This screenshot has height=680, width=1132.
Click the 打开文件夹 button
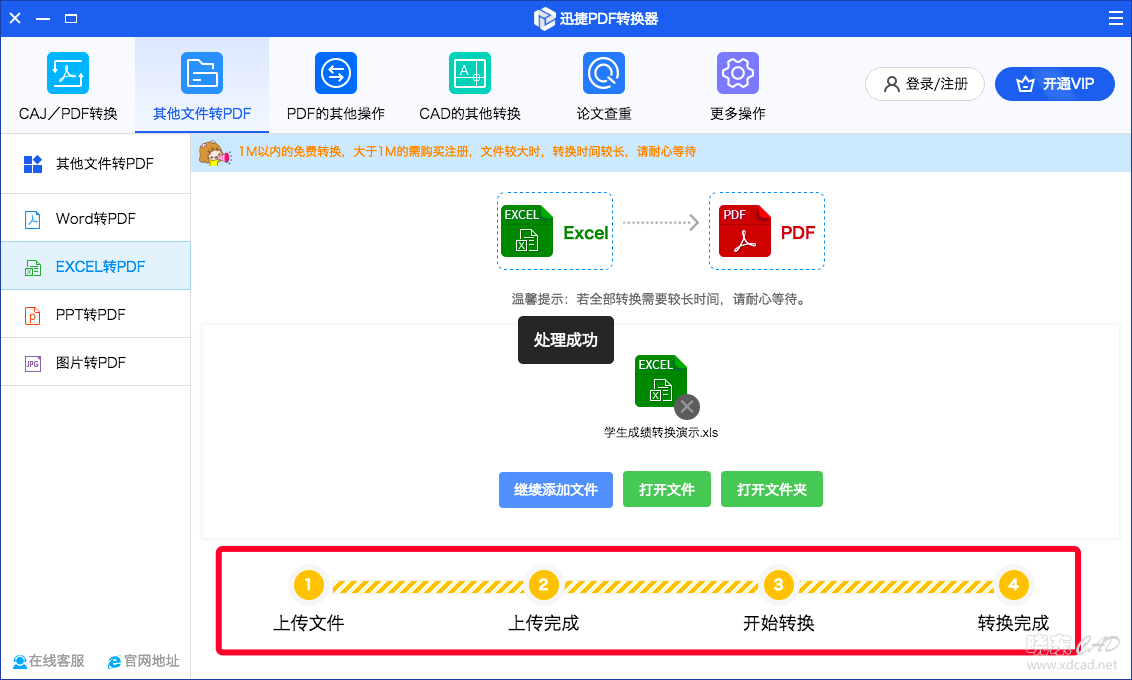click(772, 489)
